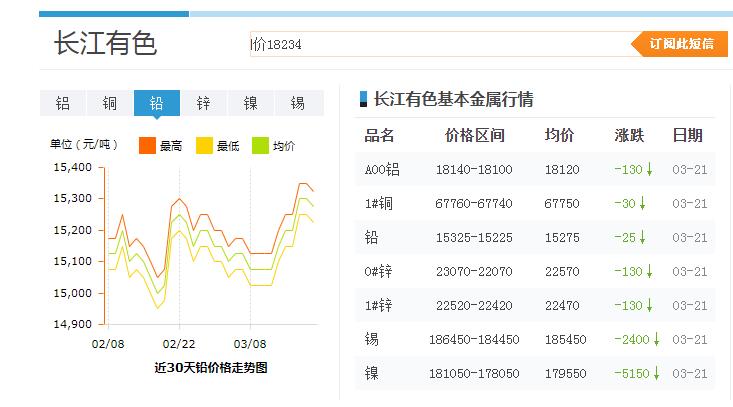
Task: Click the down arrow in the 1#锌 row
Action: tap(649, 306)
